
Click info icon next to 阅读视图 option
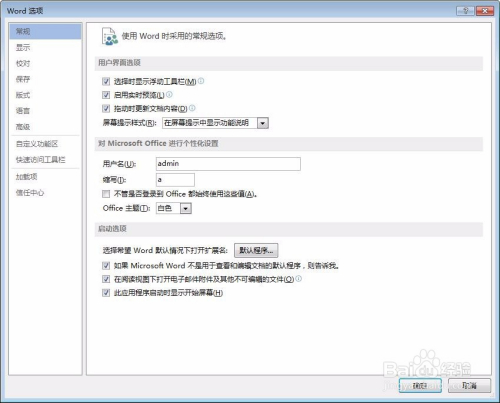tap(299, 279)
